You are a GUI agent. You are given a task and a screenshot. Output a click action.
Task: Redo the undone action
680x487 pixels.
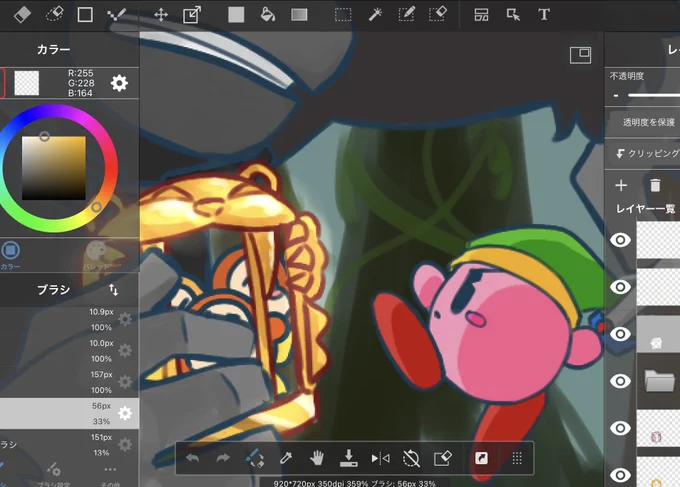click(223, 458)
